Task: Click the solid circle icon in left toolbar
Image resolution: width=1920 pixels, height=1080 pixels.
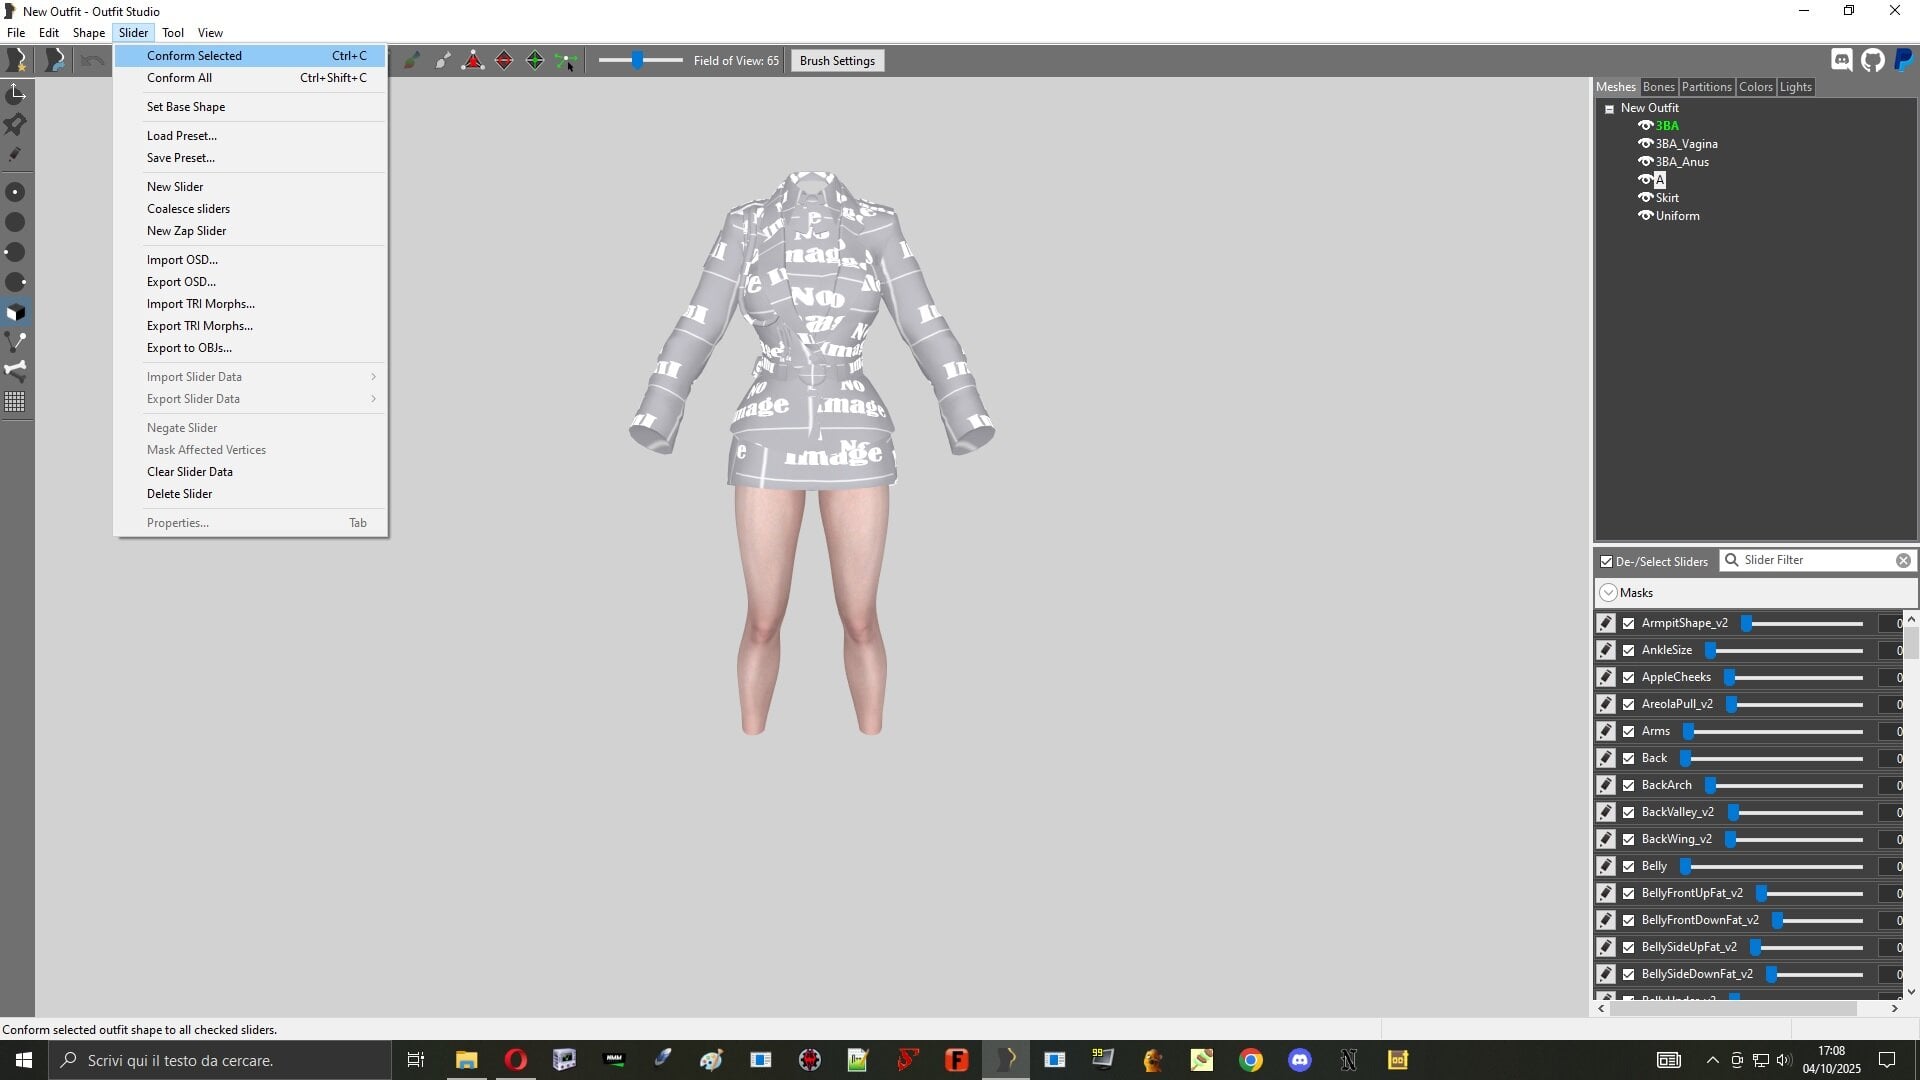Action: click(x=16, y=222)
